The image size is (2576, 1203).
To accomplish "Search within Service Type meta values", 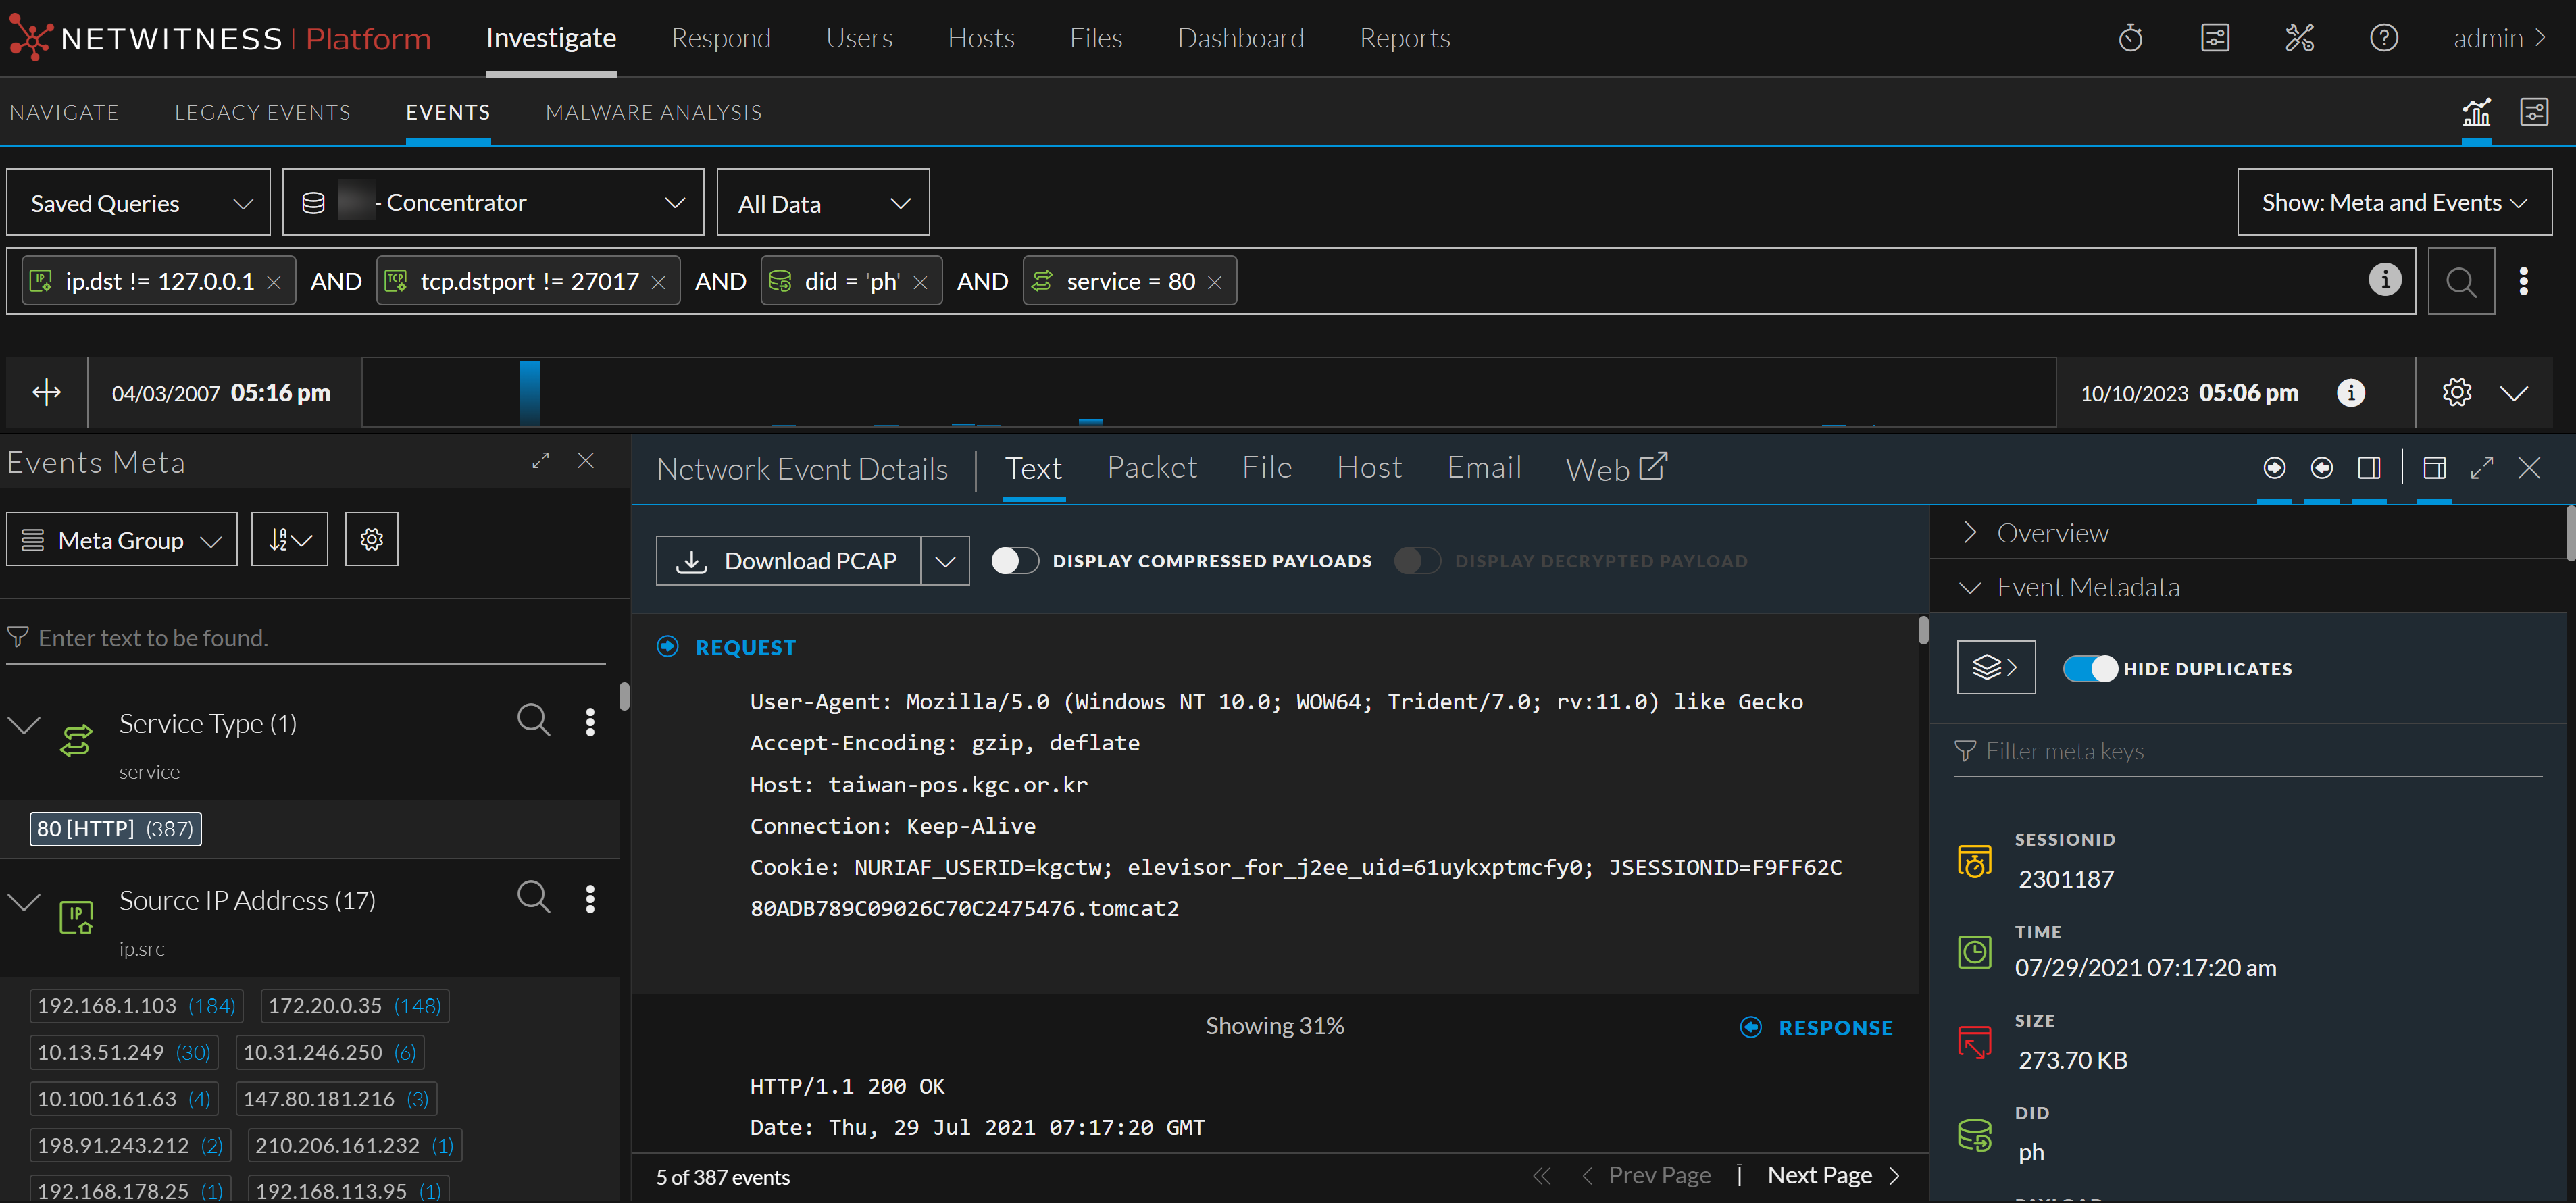I will pos(533,719).
